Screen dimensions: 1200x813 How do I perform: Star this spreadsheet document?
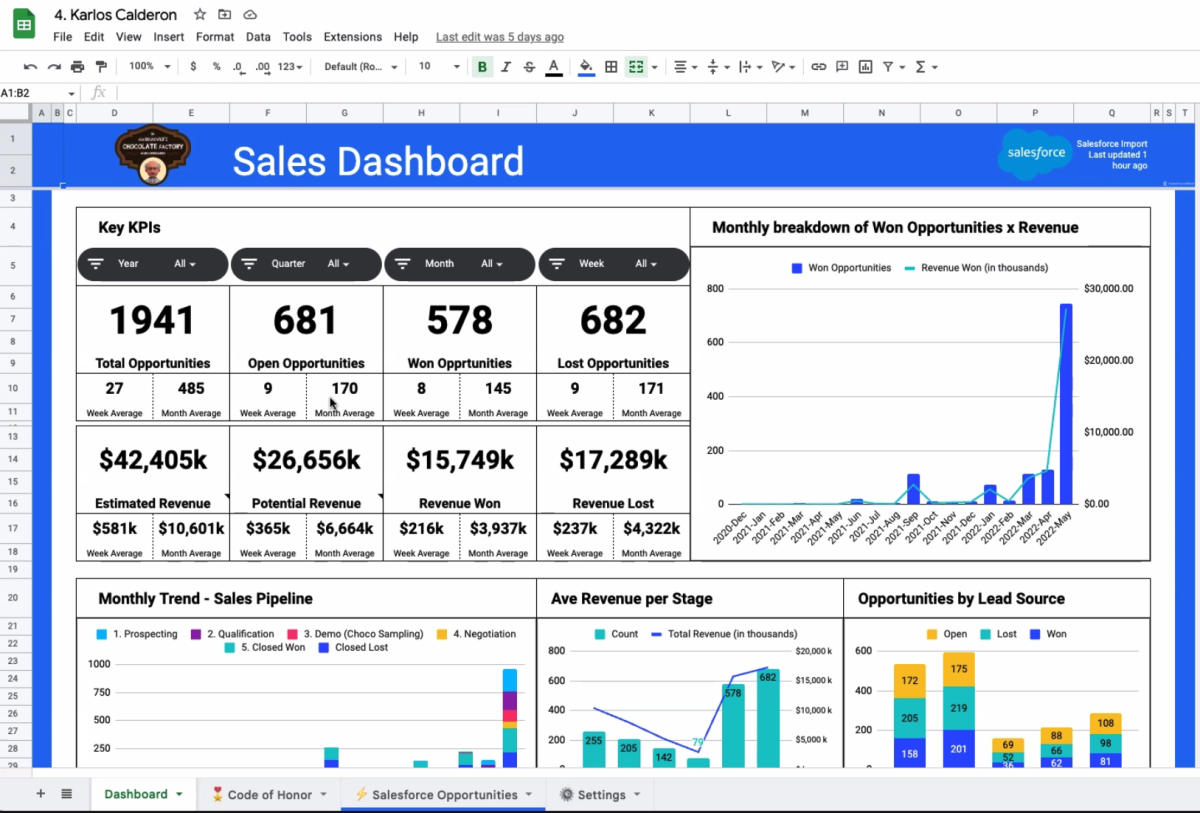pyautogui.click(x=200, y=15)
